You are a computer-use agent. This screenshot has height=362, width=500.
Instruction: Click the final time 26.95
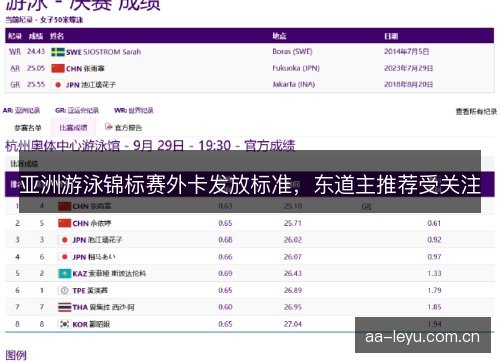click(293, 307)
